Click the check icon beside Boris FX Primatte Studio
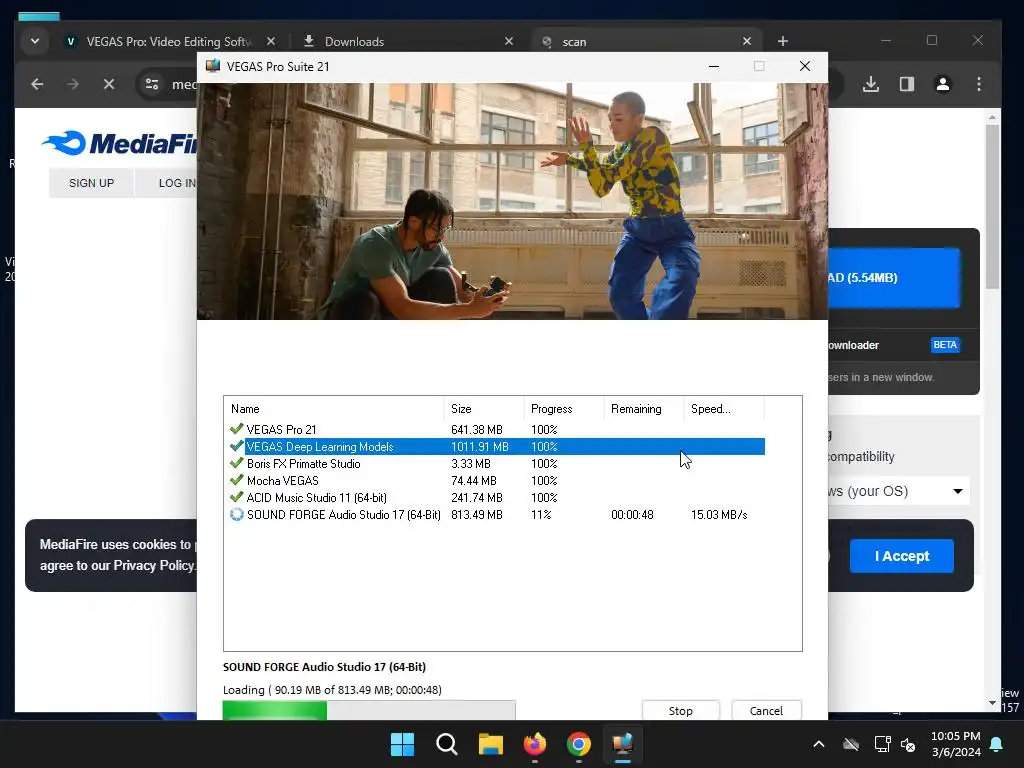This screenshot has width=1024, height=768. coord(236,463)
